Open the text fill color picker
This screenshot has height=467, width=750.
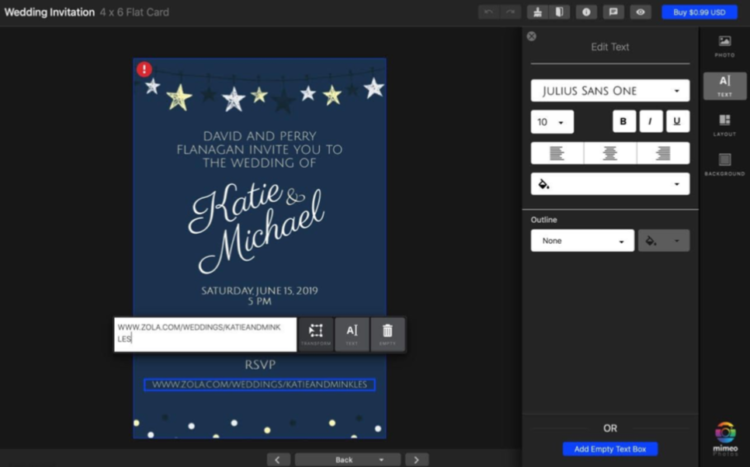610,184
